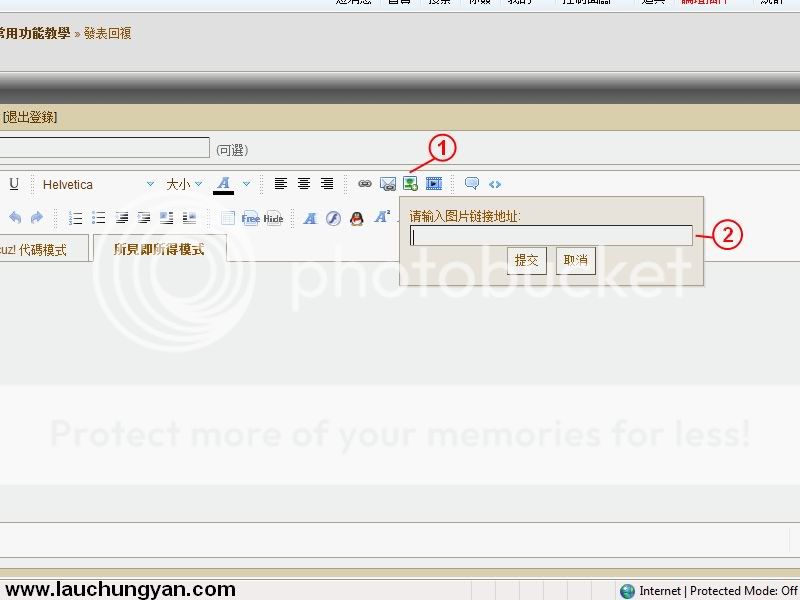800x600 pixels.
Task: Focus the image link address field
Action: click(x=552, y=236)
